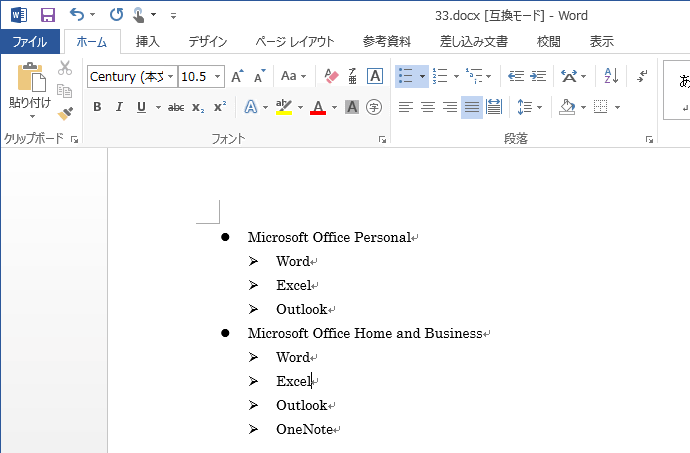Switch to the 挿入 tab
This screenshot has width=690, height=453.
147,42
